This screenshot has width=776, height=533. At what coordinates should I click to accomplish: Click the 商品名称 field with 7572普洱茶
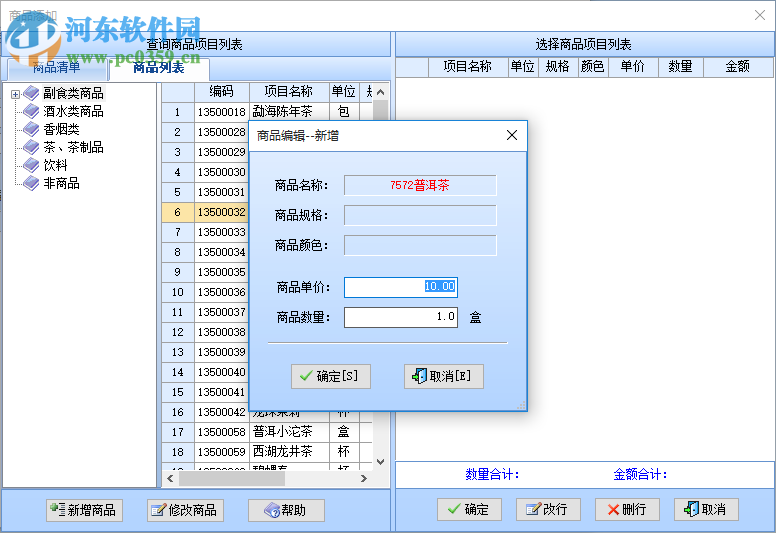pos(420,186)
